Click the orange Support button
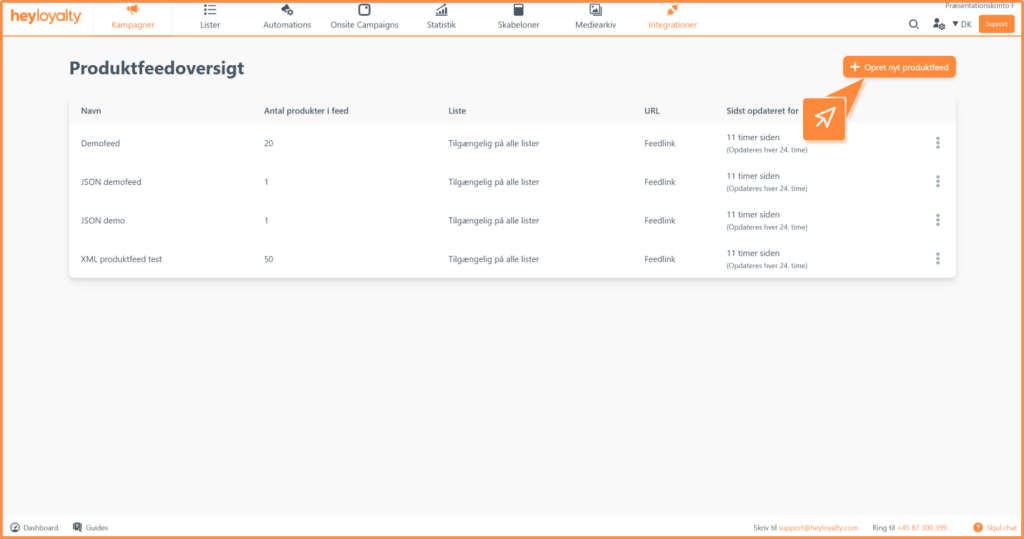The height and width of the screenshot is (539, 1024). point(996,24)
